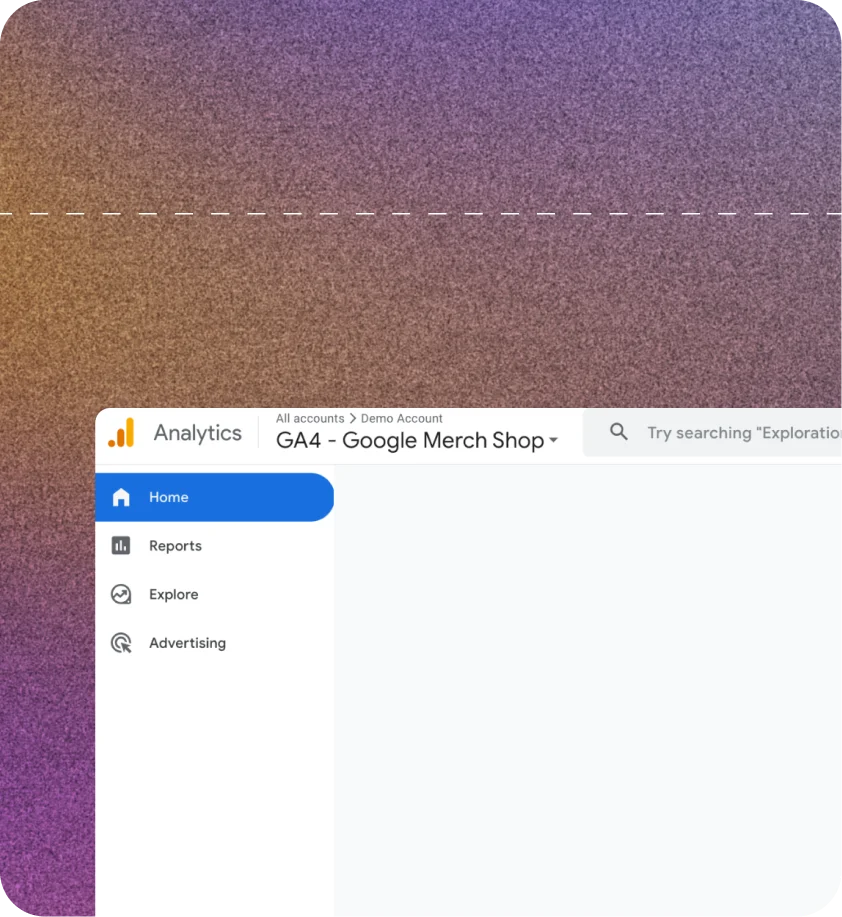Image resolution: width=842 pixels, height=917 pixels.
Task: Open the Reports label in the navigation
Action: 175,546
